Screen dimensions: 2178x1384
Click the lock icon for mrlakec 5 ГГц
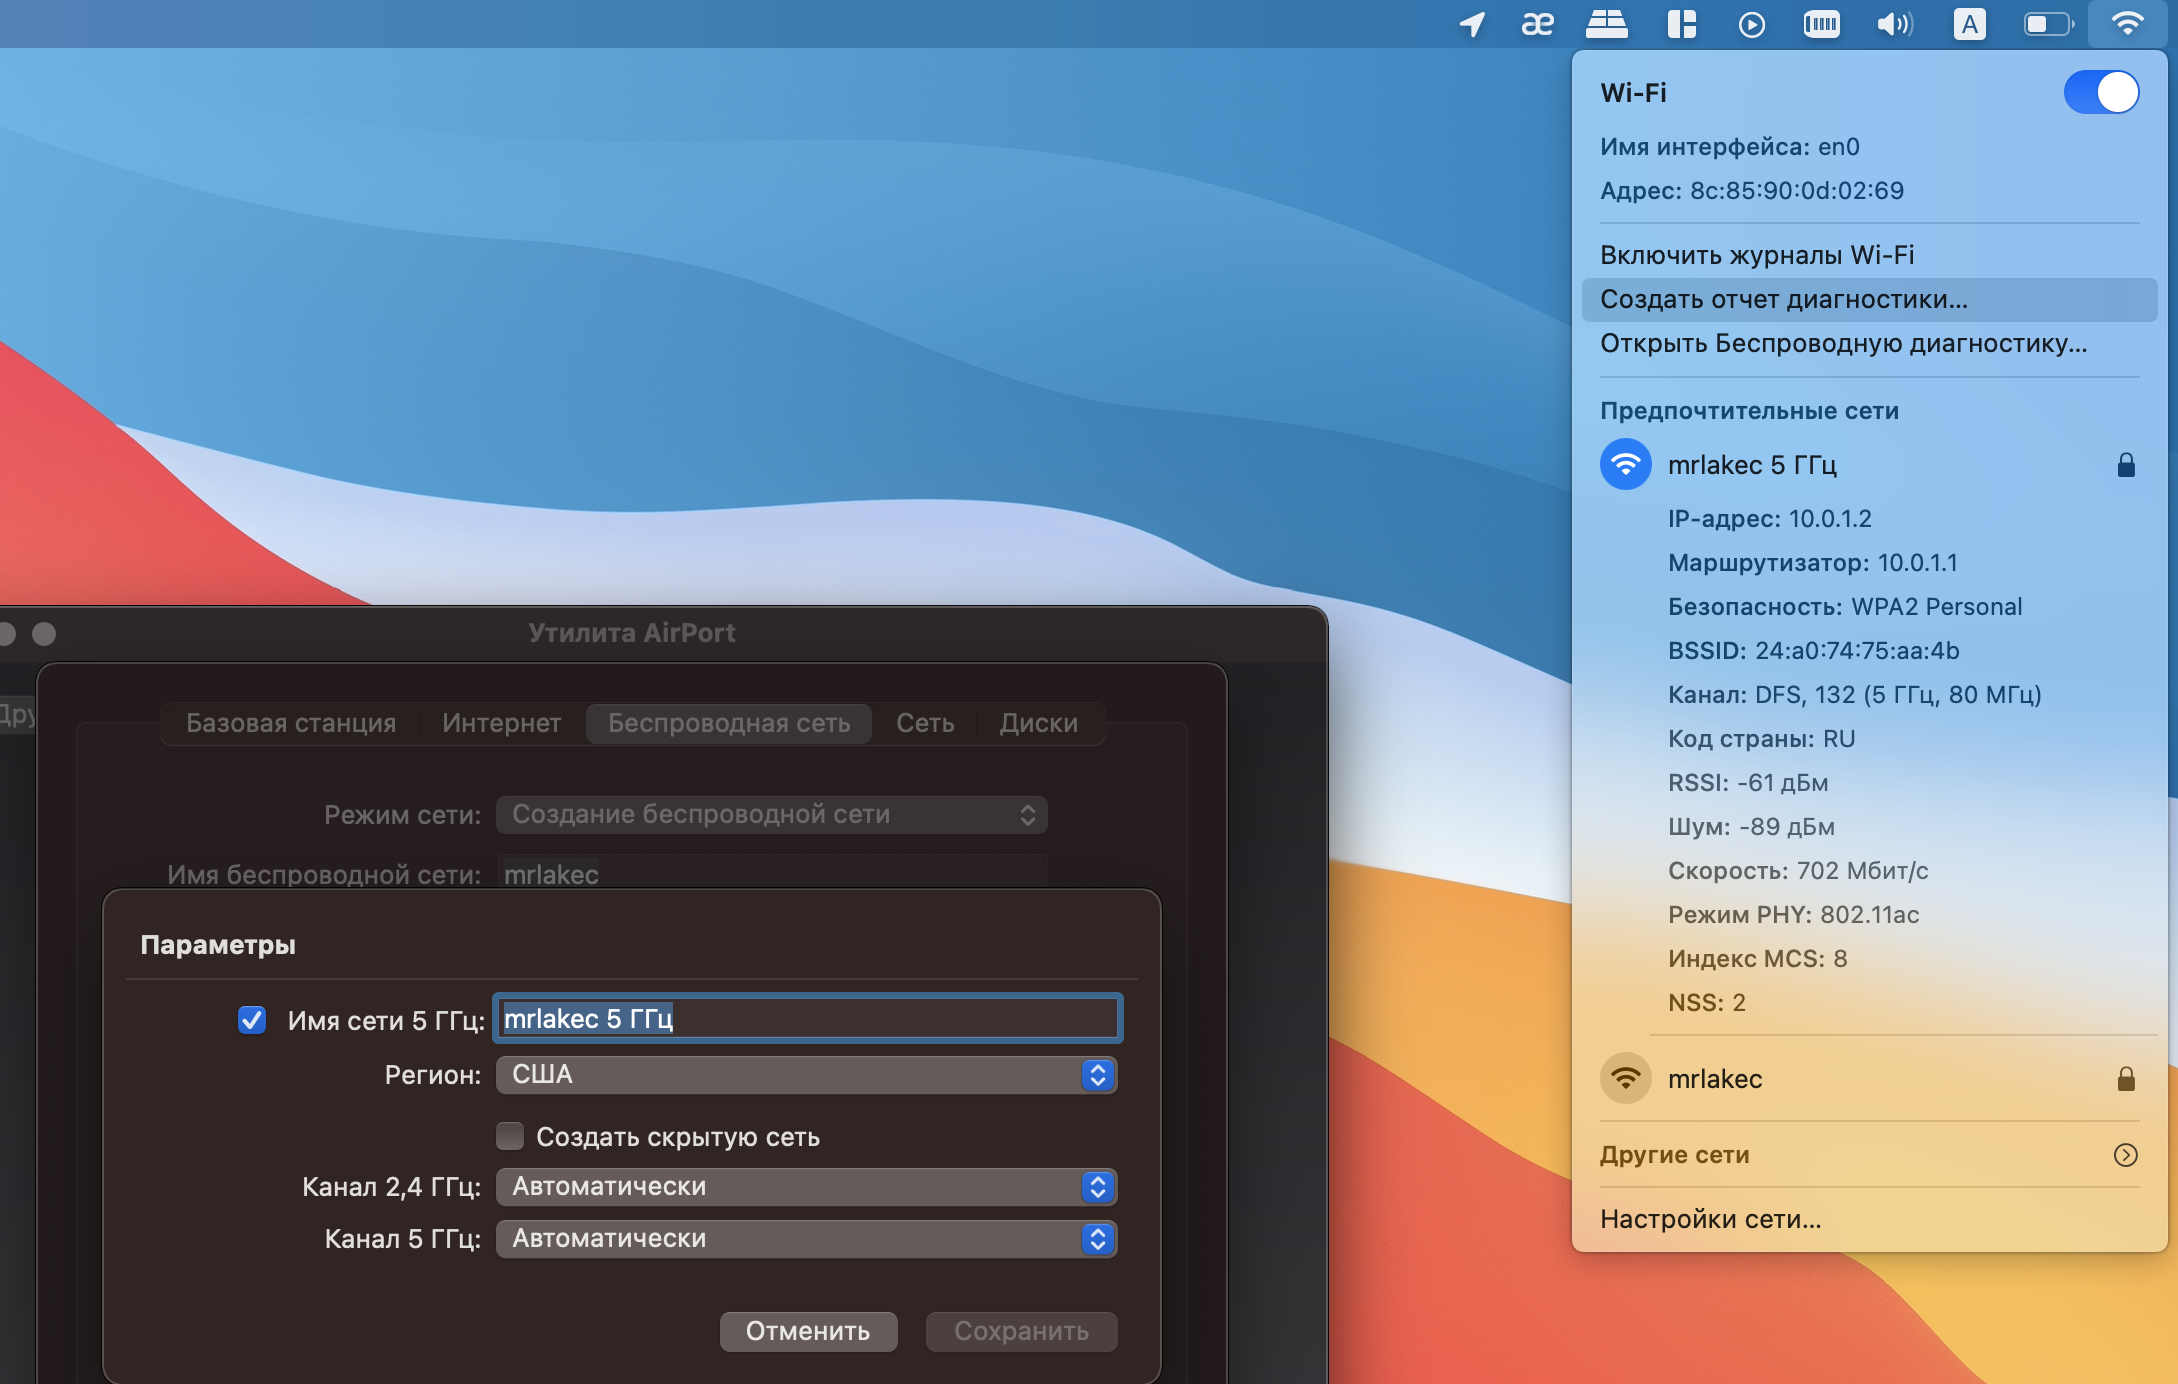(2126, 465)
